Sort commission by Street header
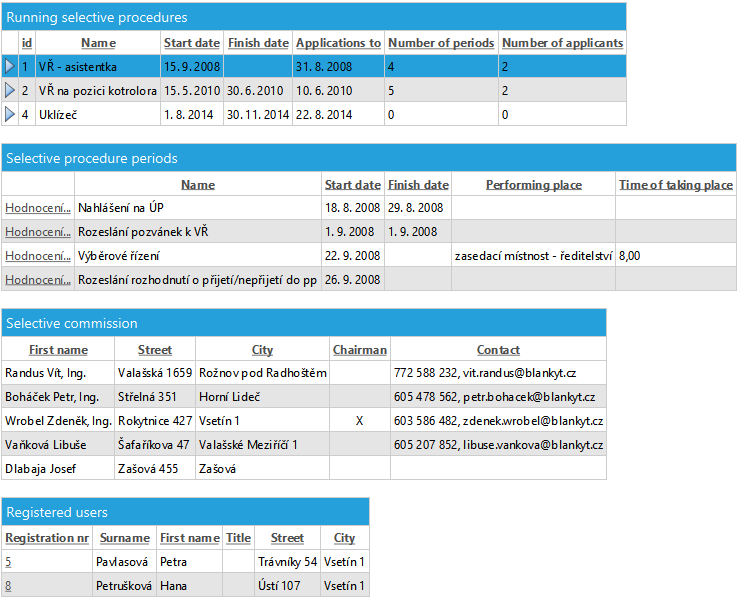Screen dimensions: 737x597 155,350
